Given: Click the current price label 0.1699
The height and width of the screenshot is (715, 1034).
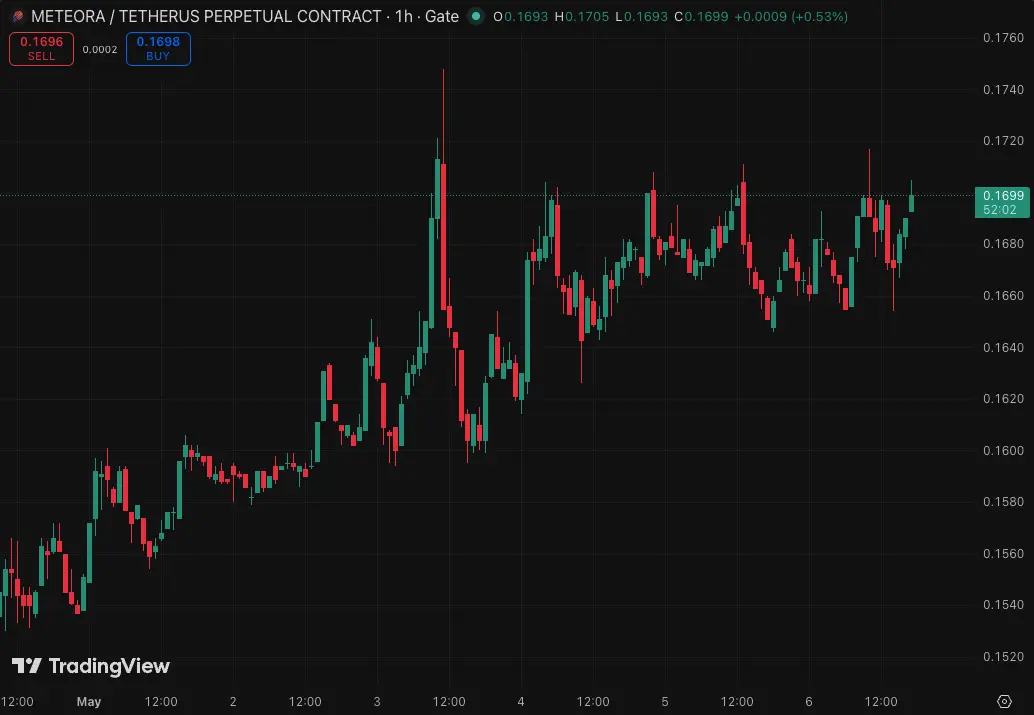Looking at the screenshot, I should 1002,195.
